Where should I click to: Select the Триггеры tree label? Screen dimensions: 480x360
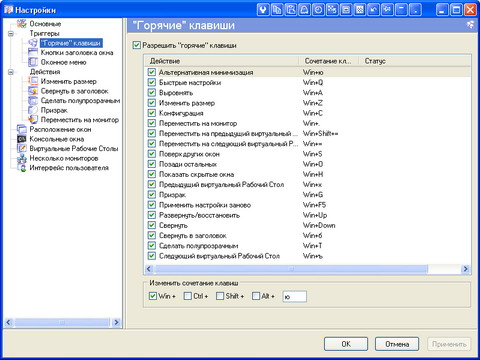click(44, 33)
